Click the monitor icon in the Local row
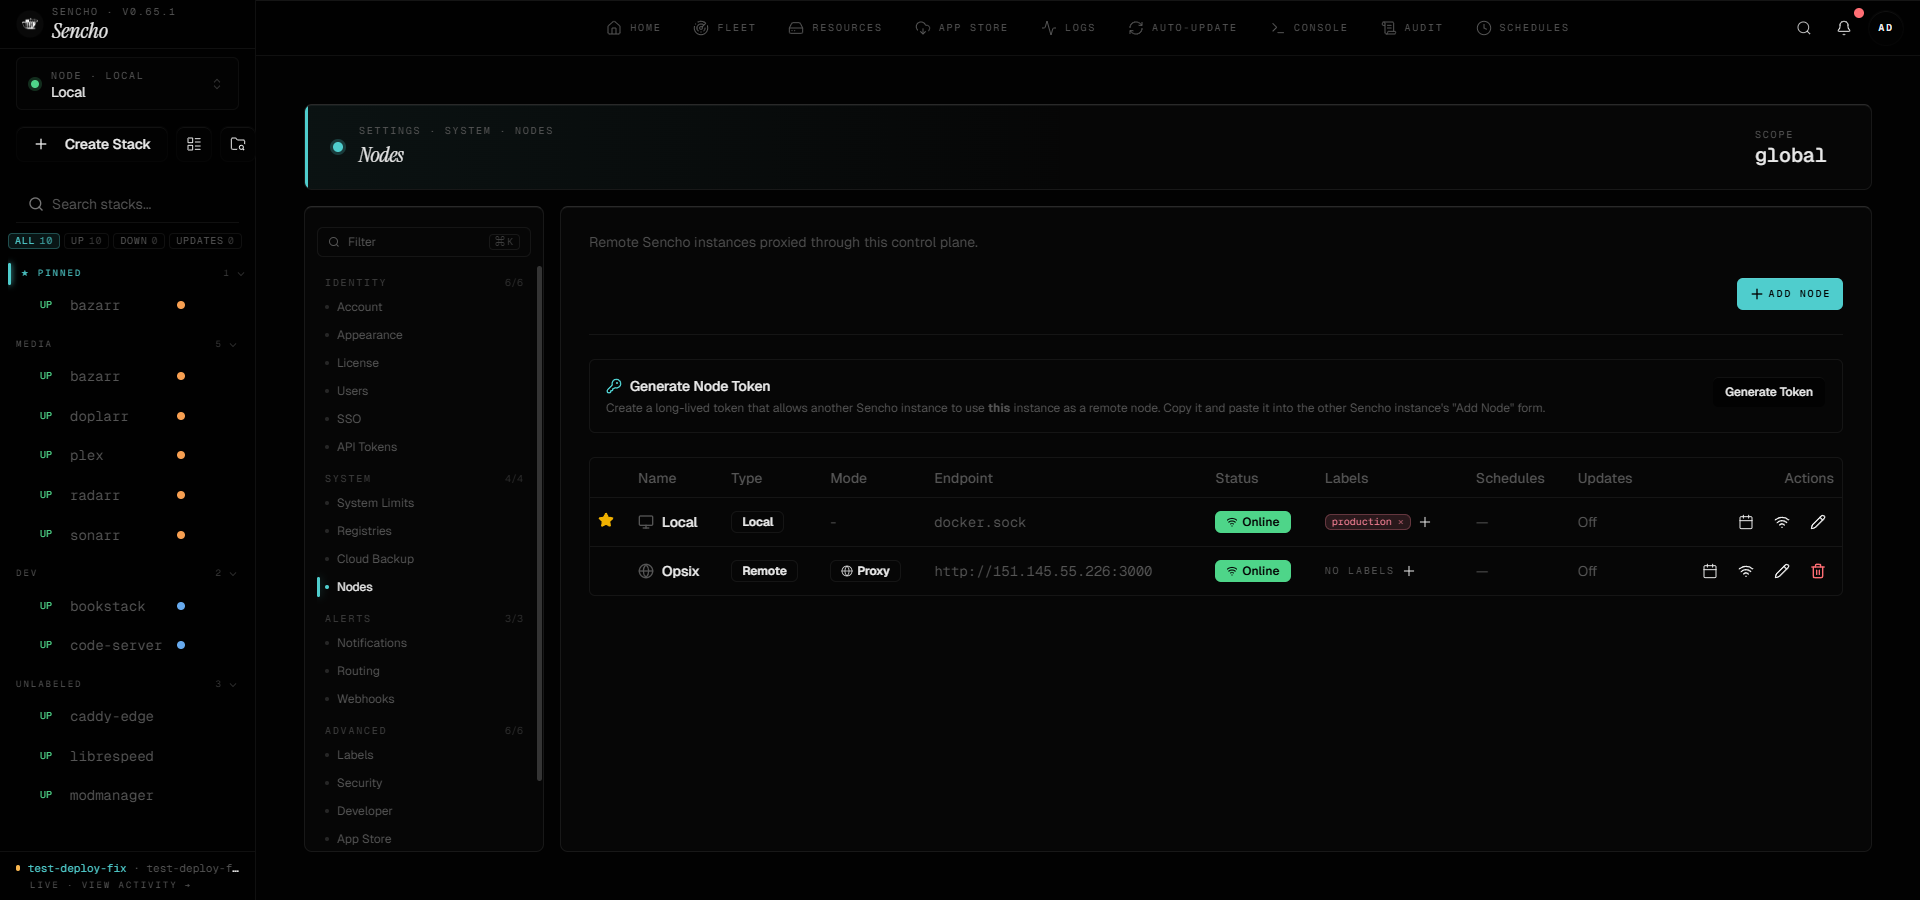1920x900 pixels. coord(646,522)
